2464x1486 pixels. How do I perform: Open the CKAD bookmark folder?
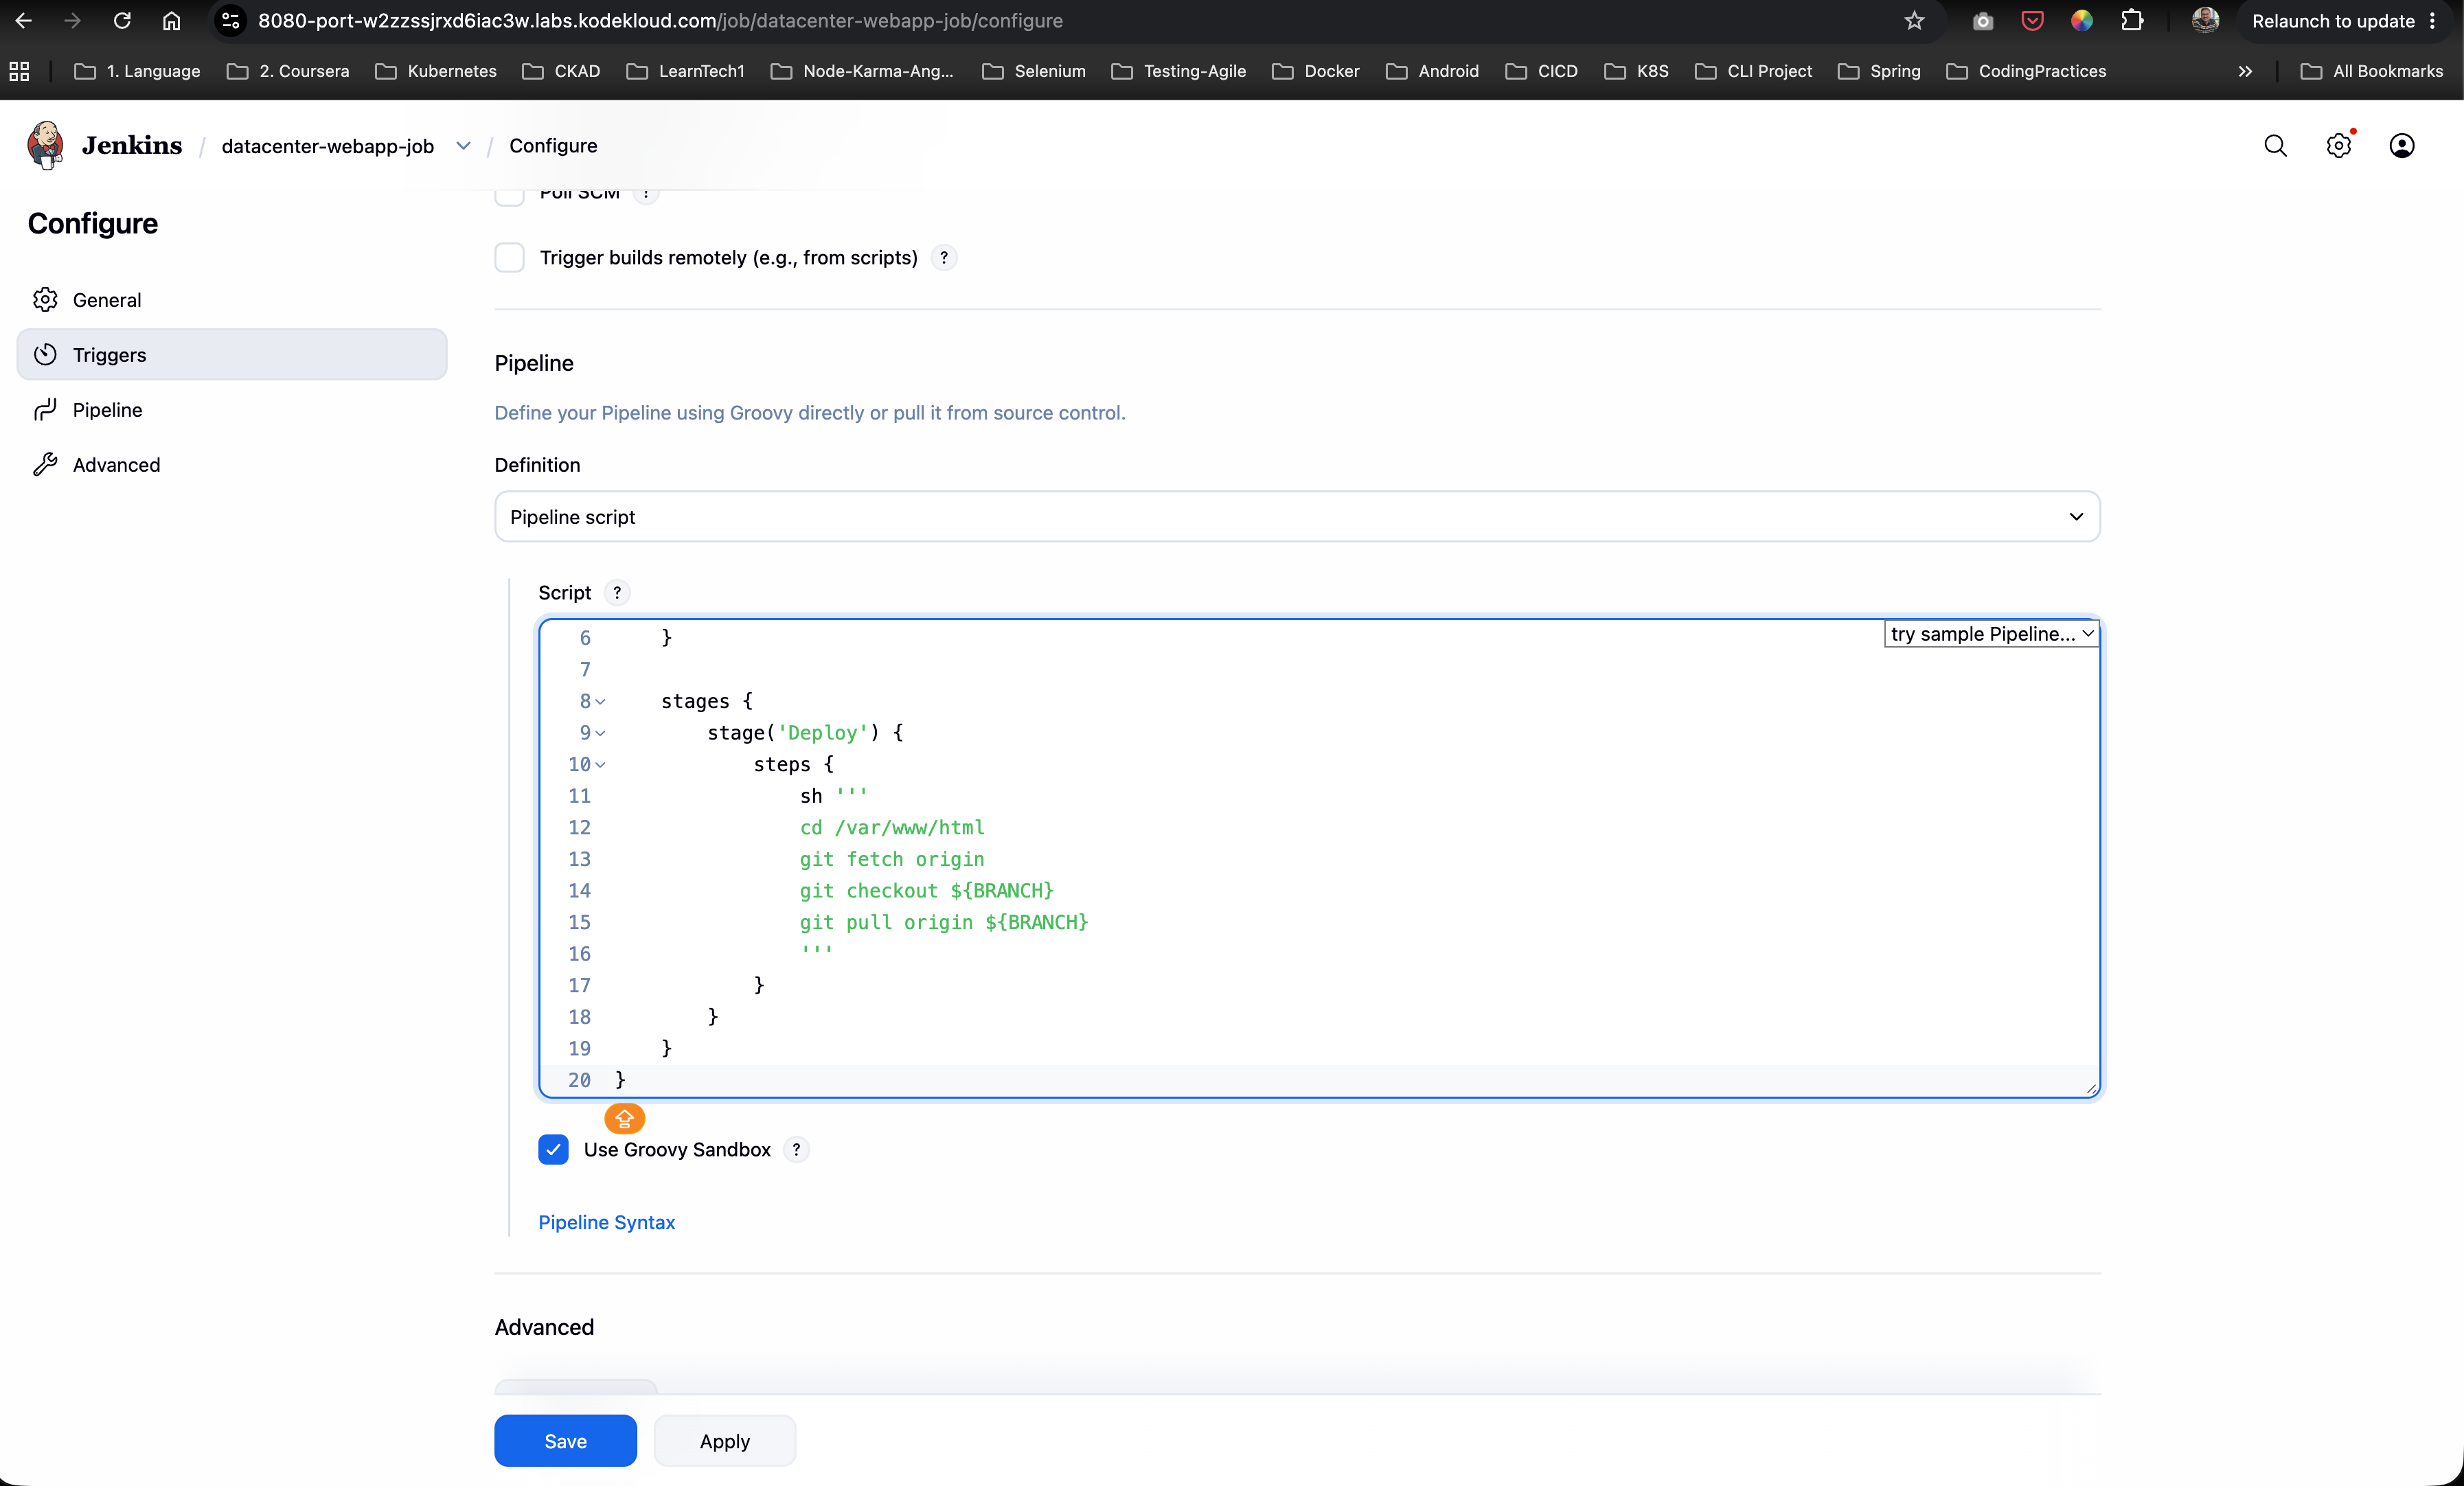(x=561, y=71)
